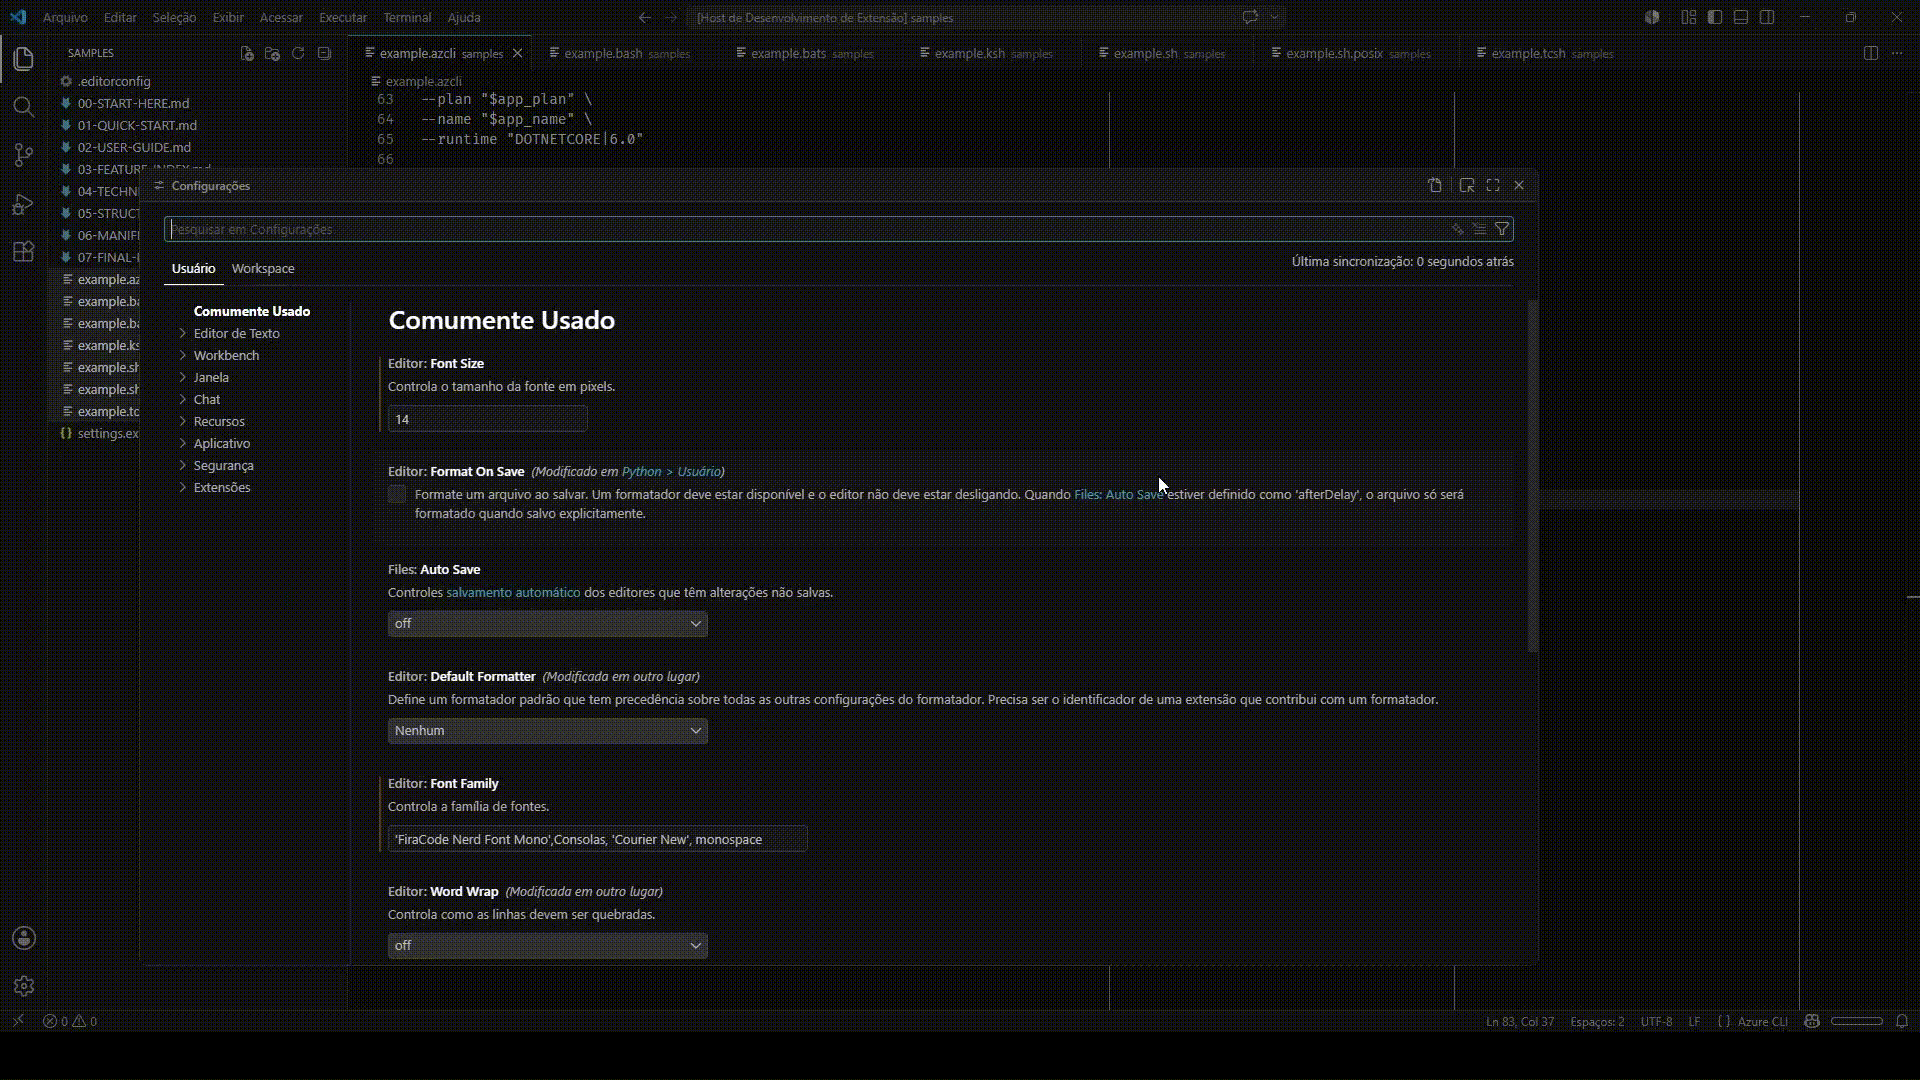This screenshot has width=1920, height=1080.
Task: Open the Seleção menu
Action: click(174, 17)
